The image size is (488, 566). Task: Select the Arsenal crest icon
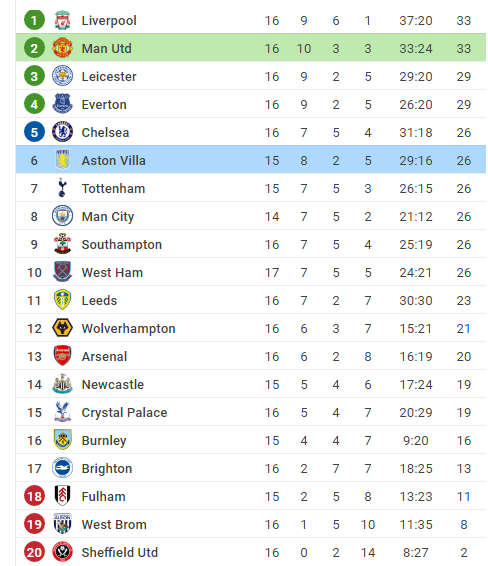[62, 356]
